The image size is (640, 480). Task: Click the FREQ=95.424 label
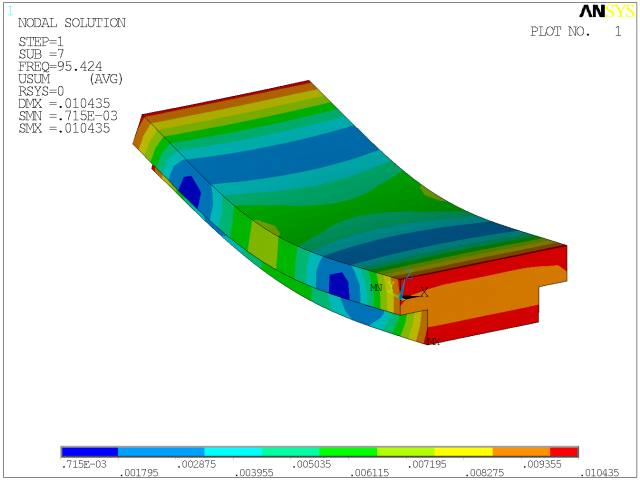[x=60, y=66]
